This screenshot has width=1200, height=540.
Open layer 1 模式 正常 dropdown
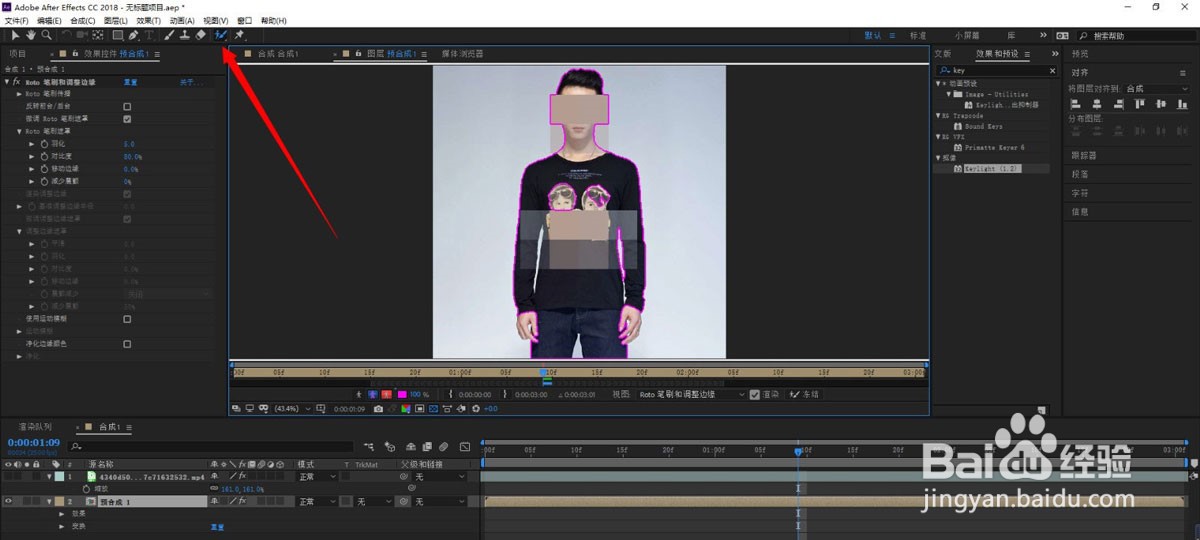(317, 477)
